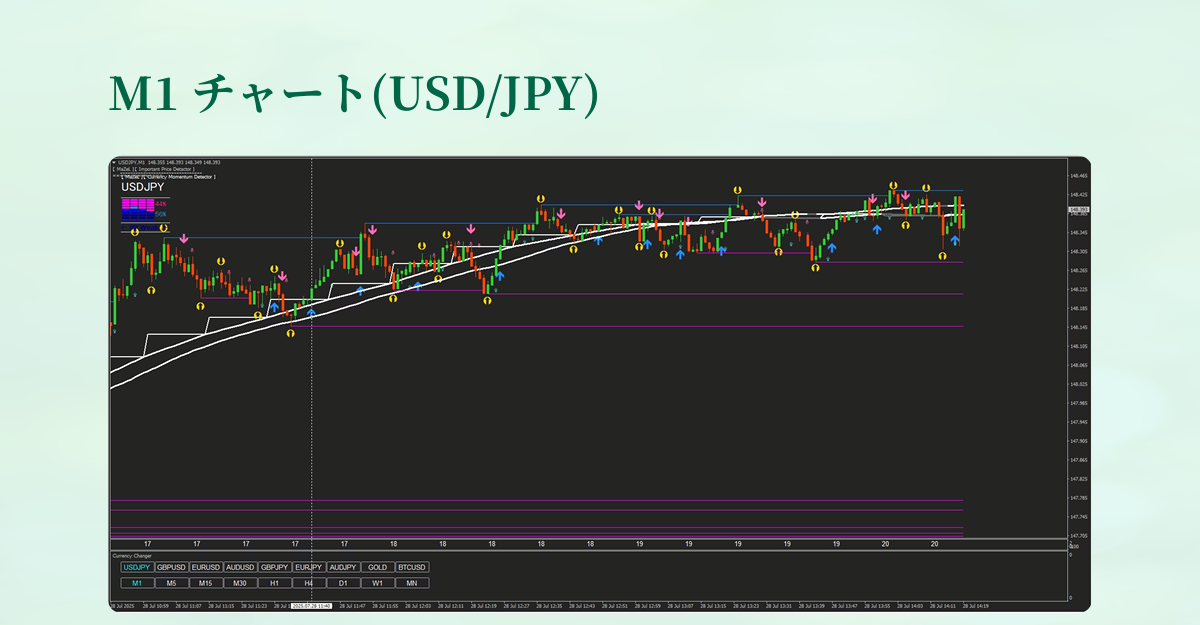Click the 148.145 price axis label
The height and width of the screenshot is (625, 1200).
click(x=1078, y=328)
